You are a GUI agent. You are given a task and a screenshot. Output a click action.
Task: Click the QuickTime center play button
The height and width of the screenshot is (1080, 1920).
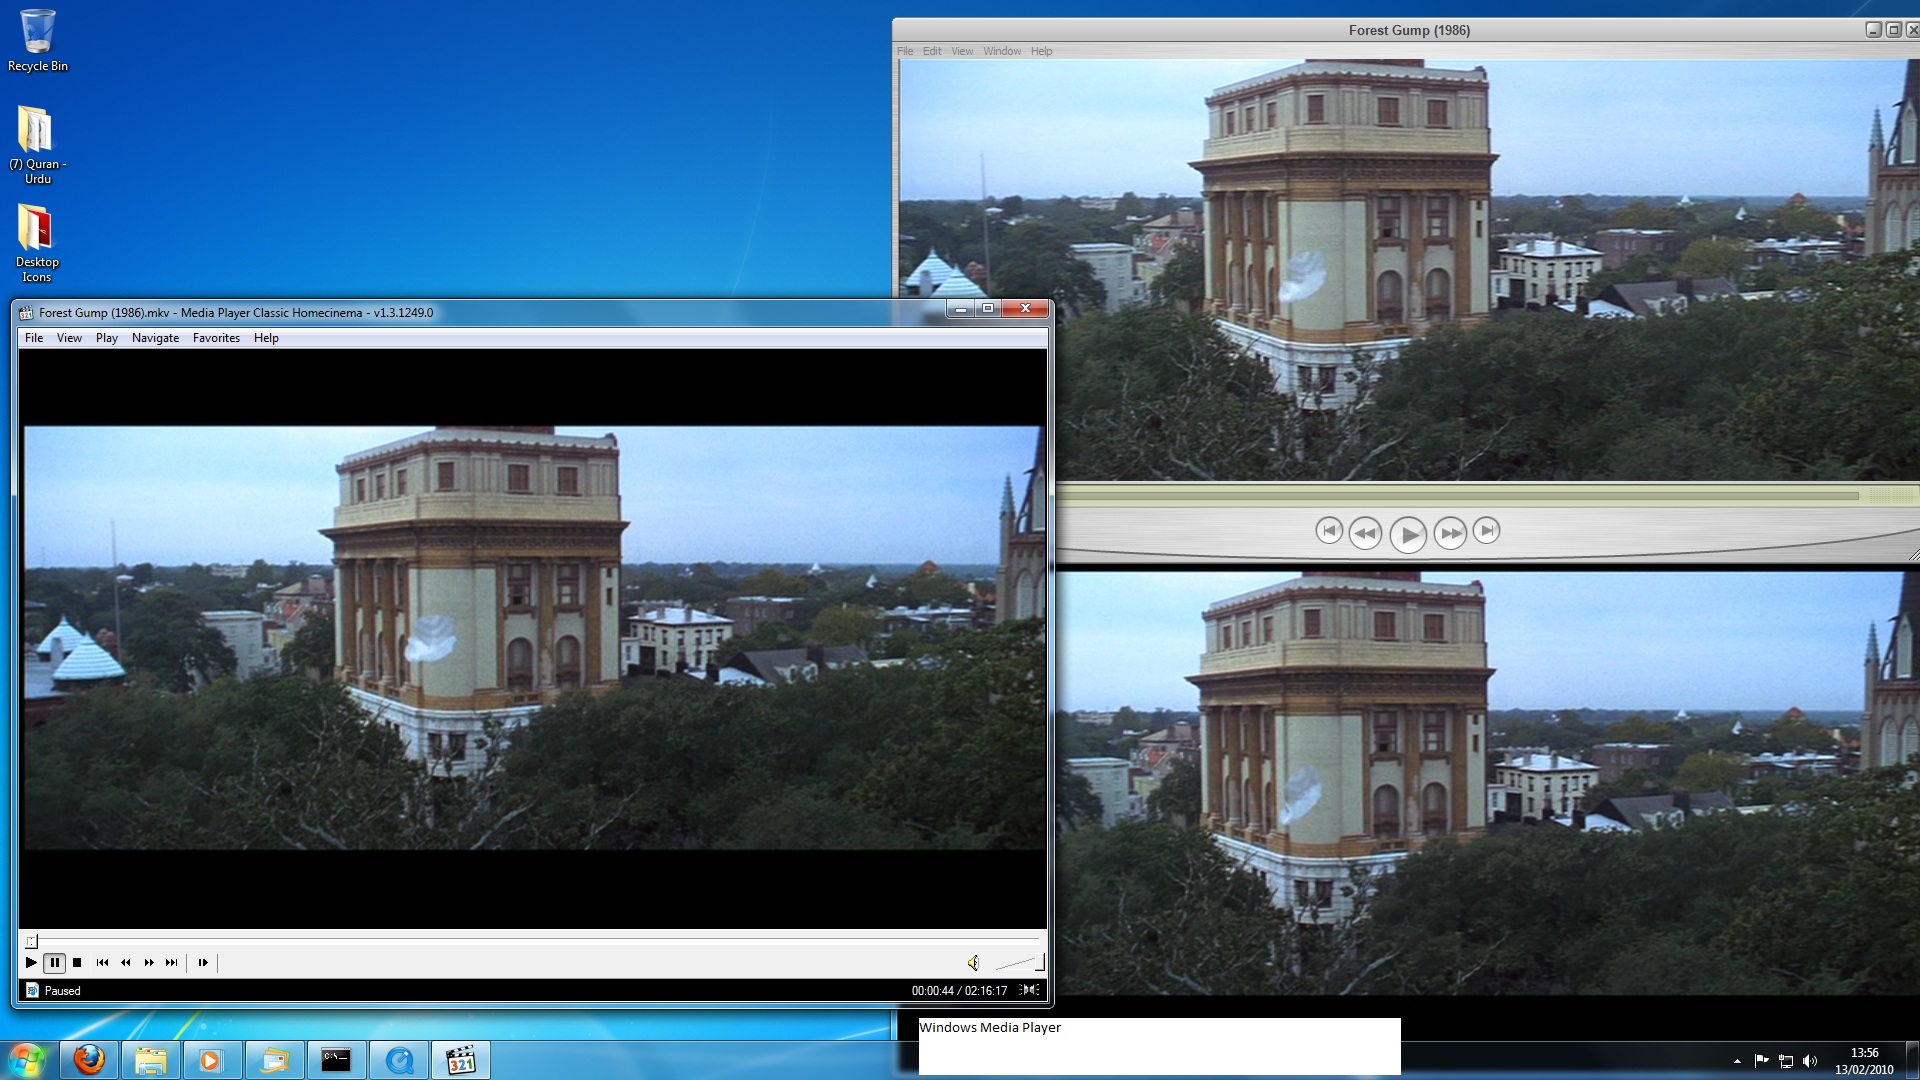click(1408, 535)
